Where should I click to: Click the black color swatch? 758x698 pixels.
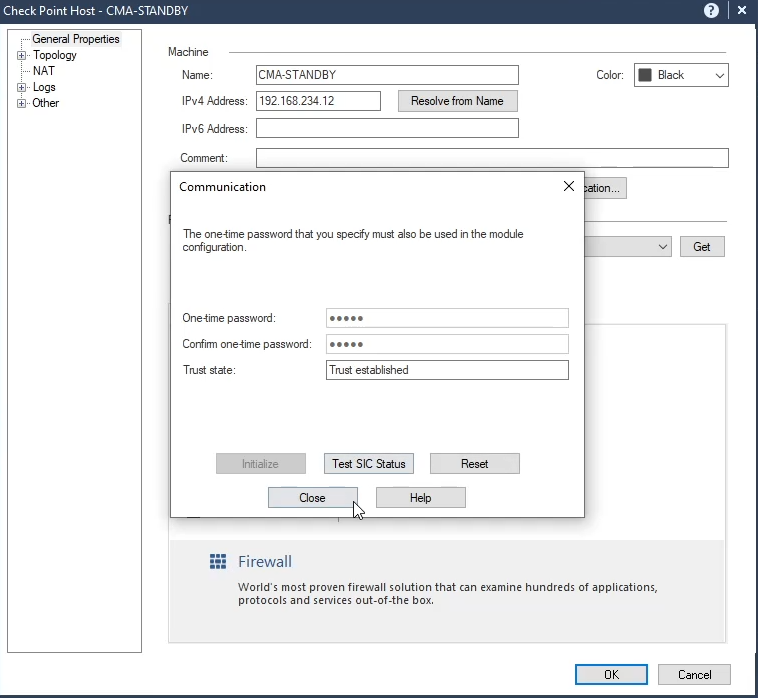click(x=645, y=76)
